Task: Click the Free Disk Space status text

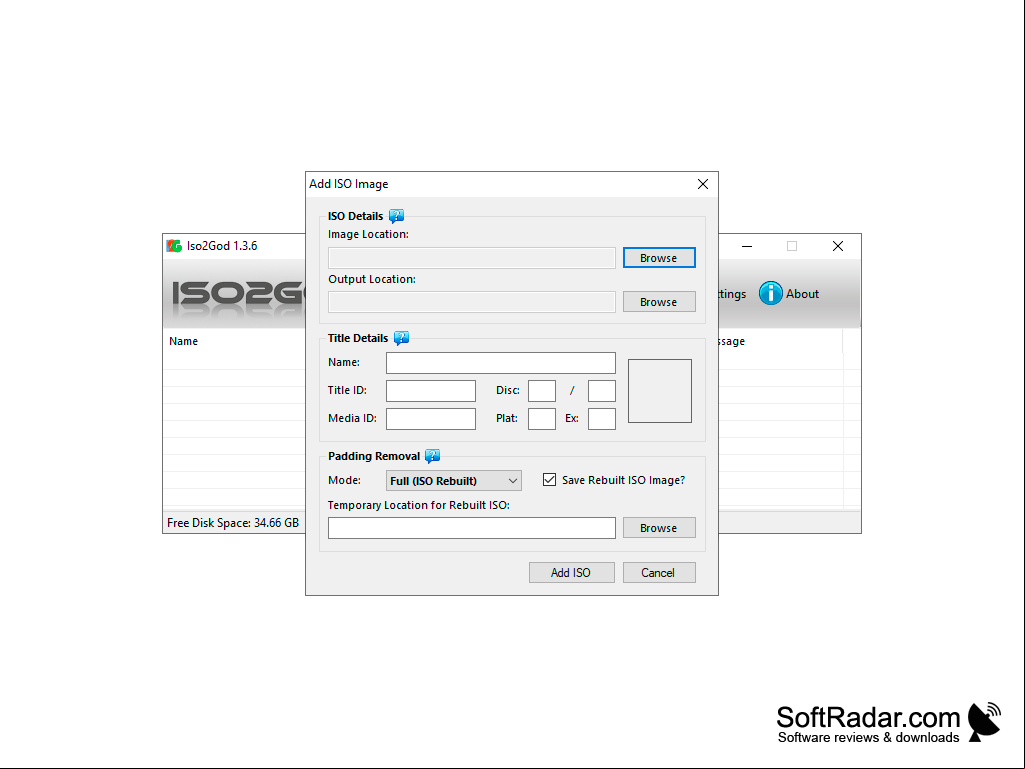Action: 233,522
